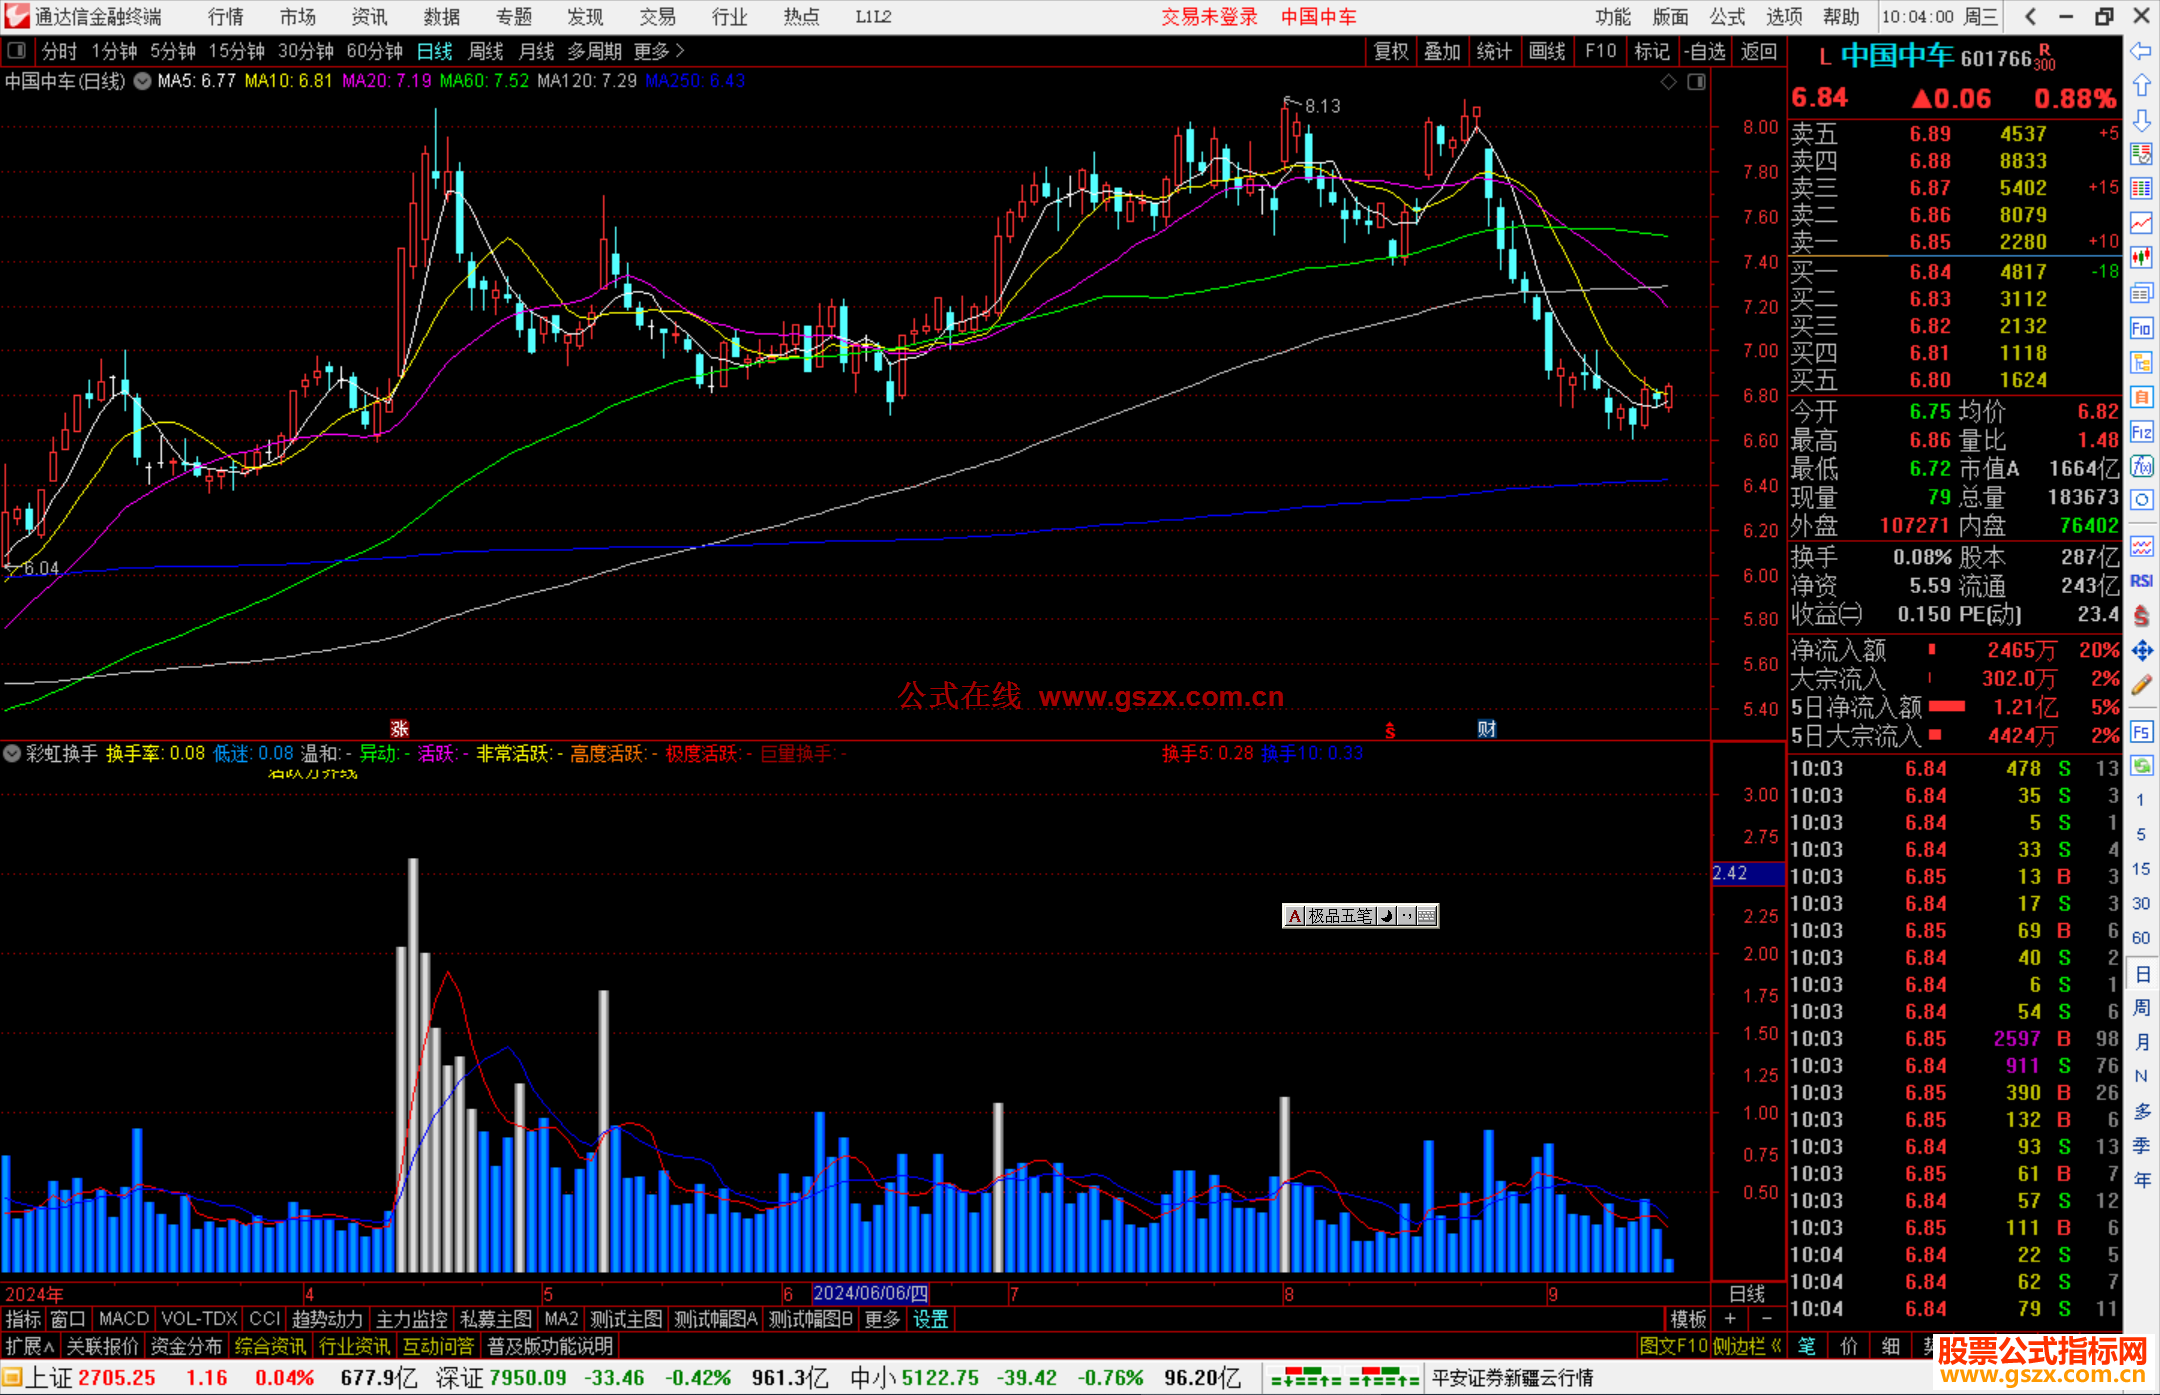2160x1395 pixels.
Task: Toggle the 彩虹换手 indicator circle button
Action: coord(12,753)
